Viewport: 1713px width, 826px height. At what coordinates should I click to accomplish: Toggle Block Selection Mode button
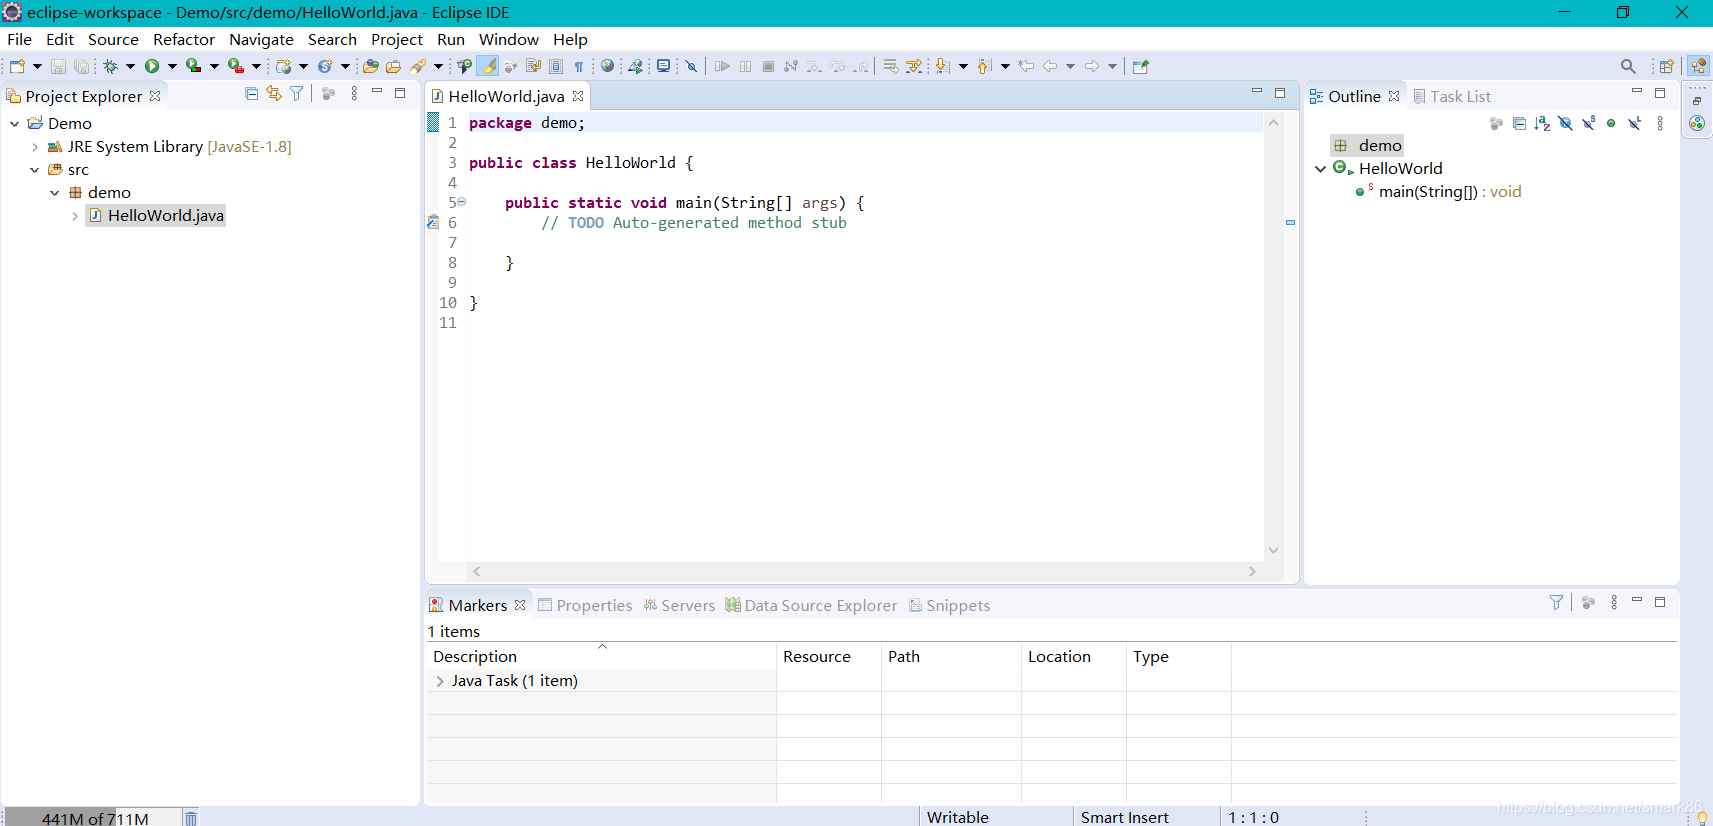coord(556,66)
